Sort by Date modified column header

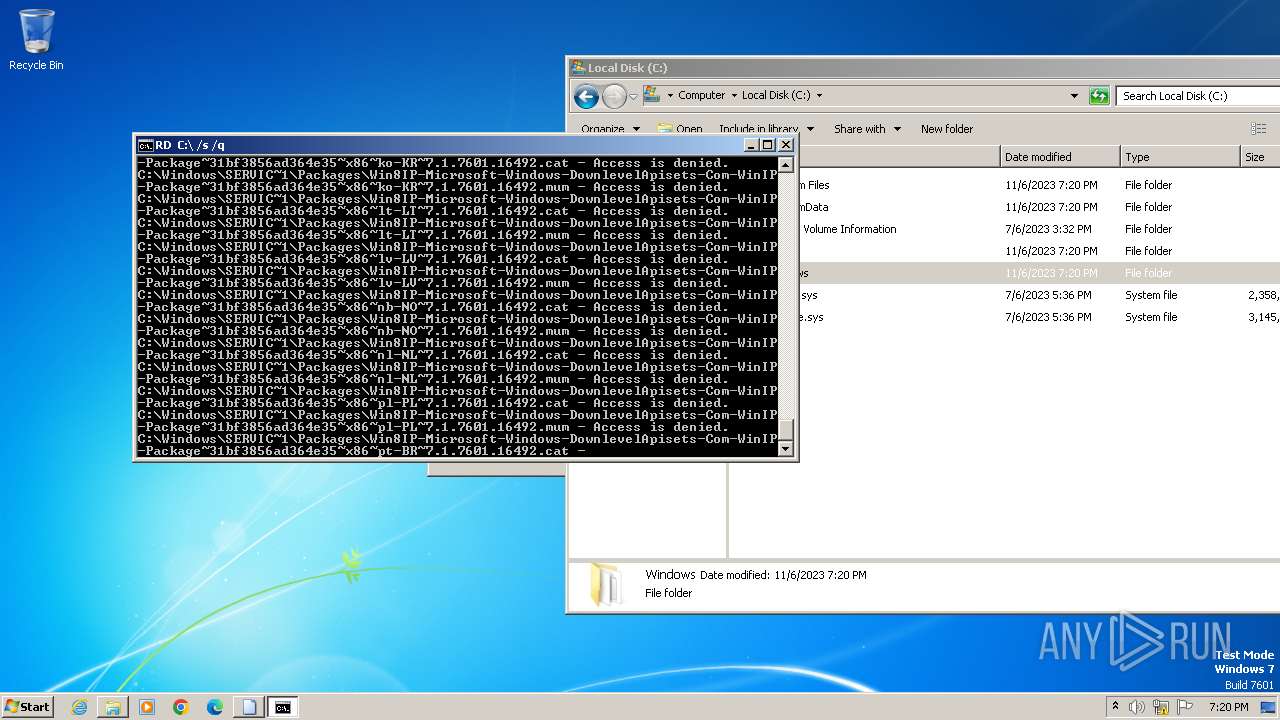pyautogui.click(x=1060, y=157)
